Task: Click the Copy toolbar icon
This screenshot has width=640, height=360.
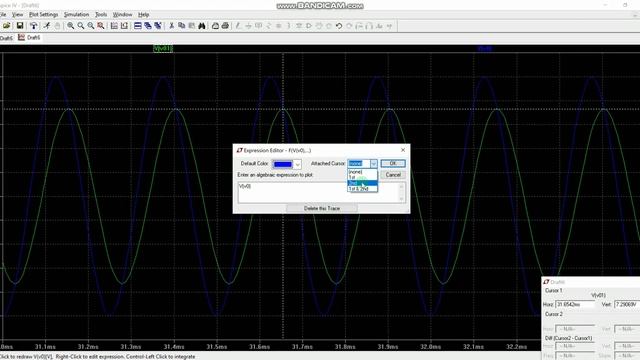Action: (x=182, y=26)
